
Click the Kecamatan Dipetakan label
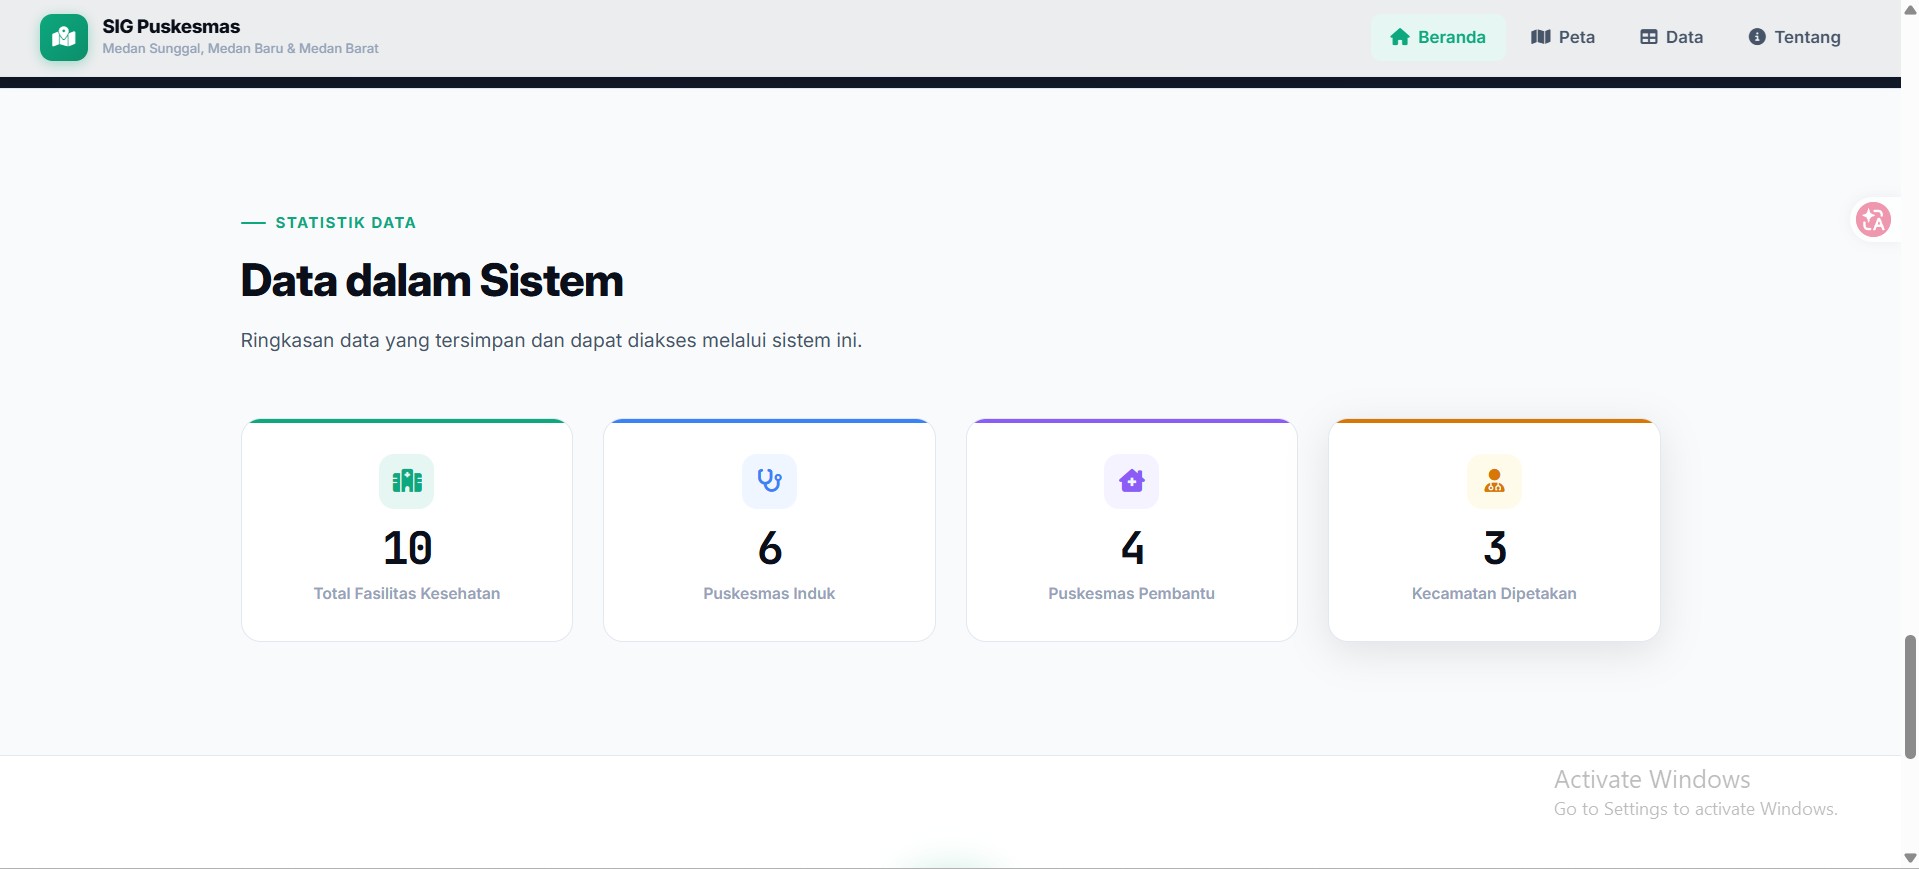(1494, 593)
